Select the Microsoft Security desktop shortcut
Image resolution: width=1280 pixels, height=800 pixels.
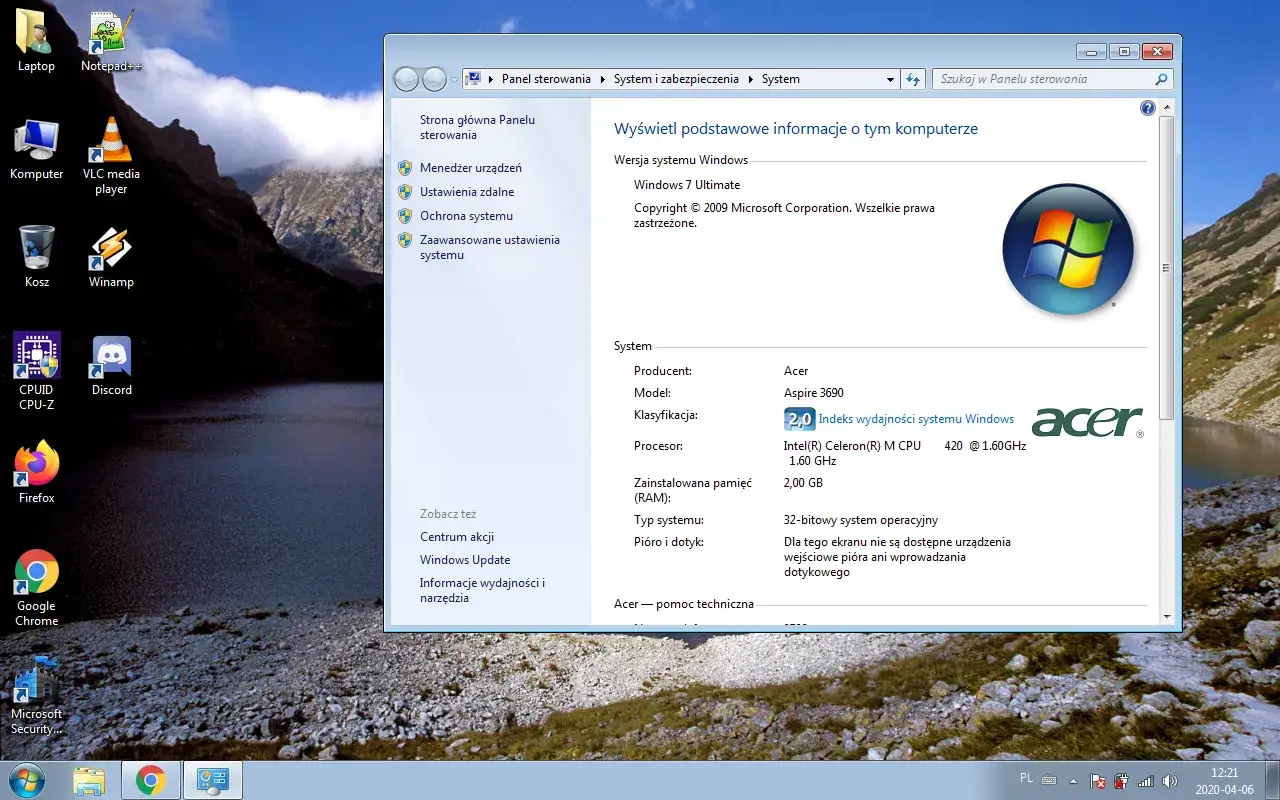click(x=36, y=695)
